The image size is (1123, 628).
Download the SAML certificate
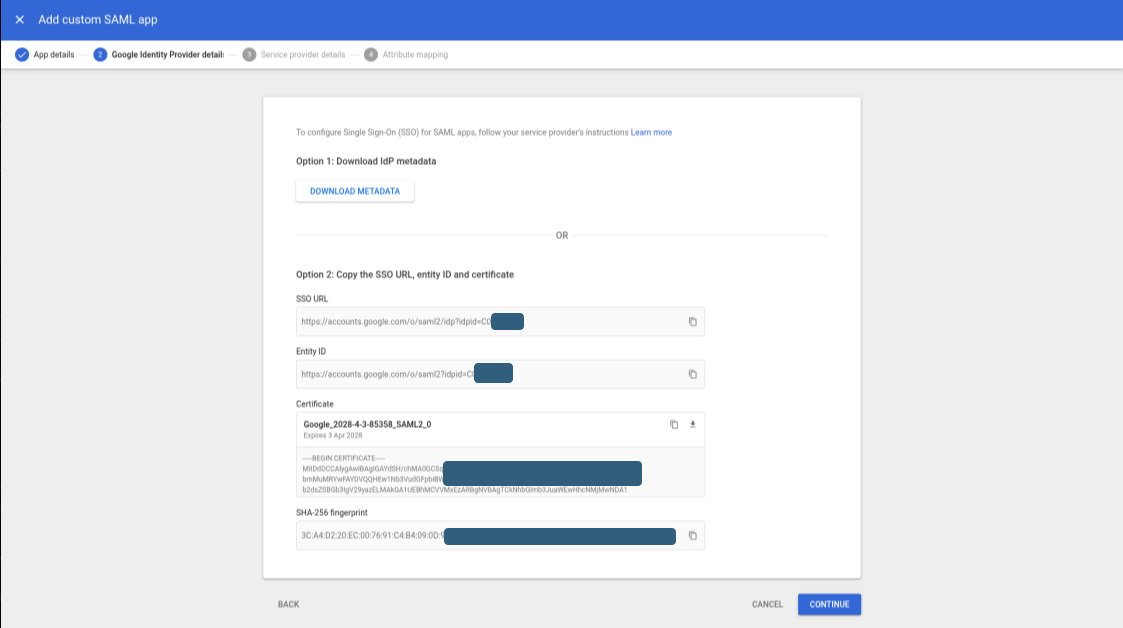(x=692, y=424)
